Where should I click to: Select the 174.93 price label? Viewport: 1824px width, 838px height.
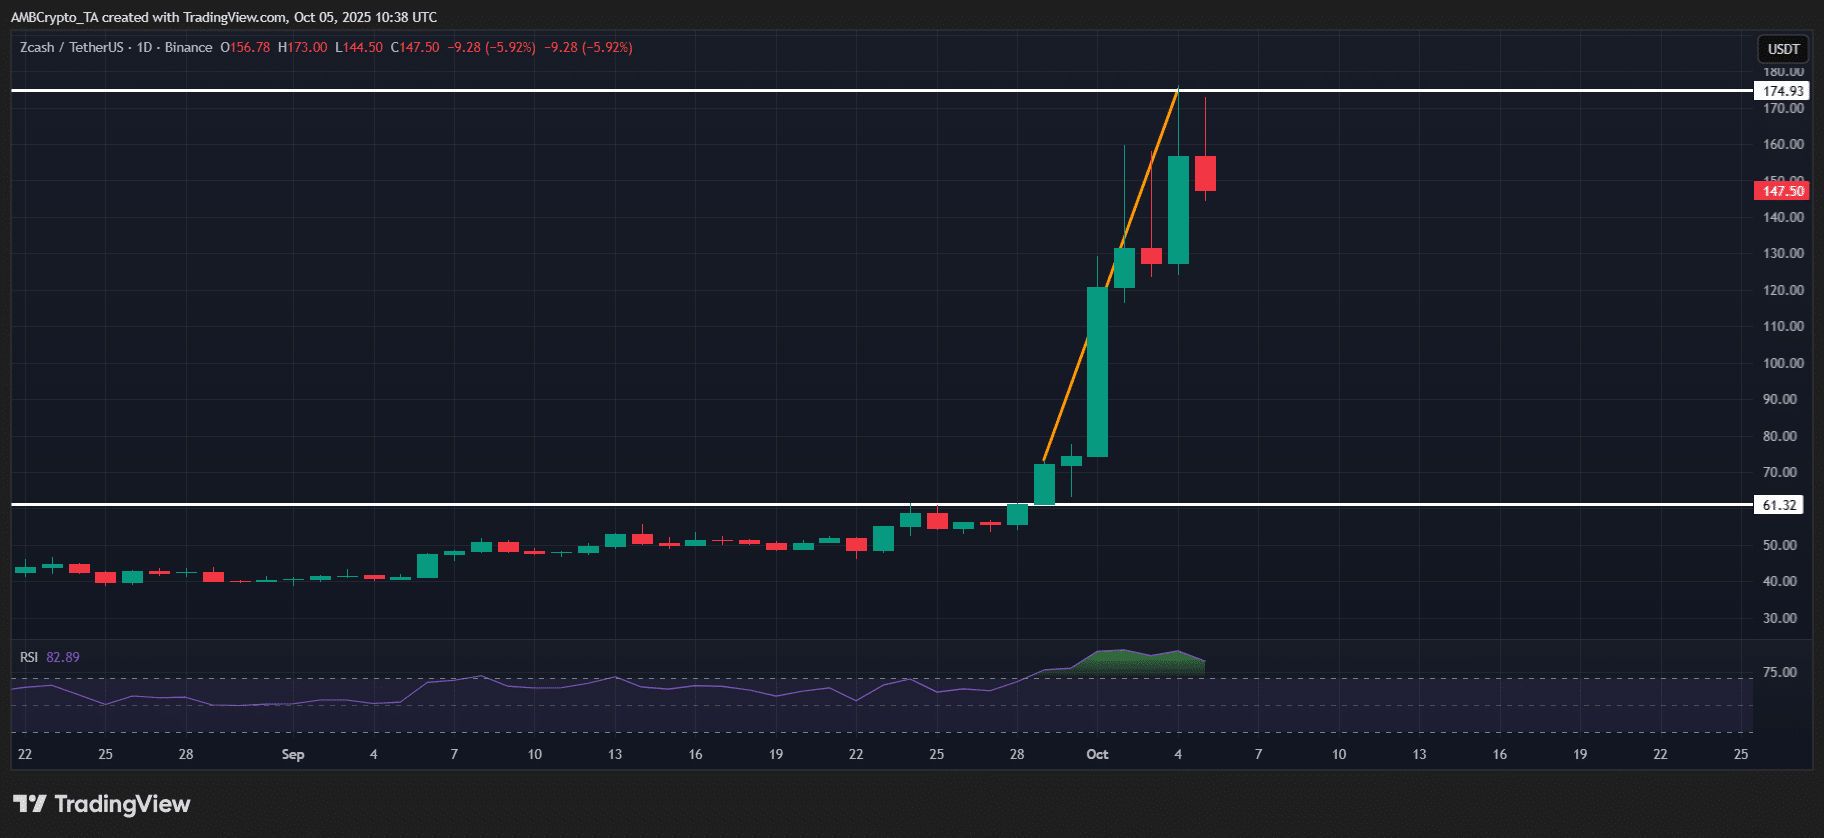(x=1782, y=91)
